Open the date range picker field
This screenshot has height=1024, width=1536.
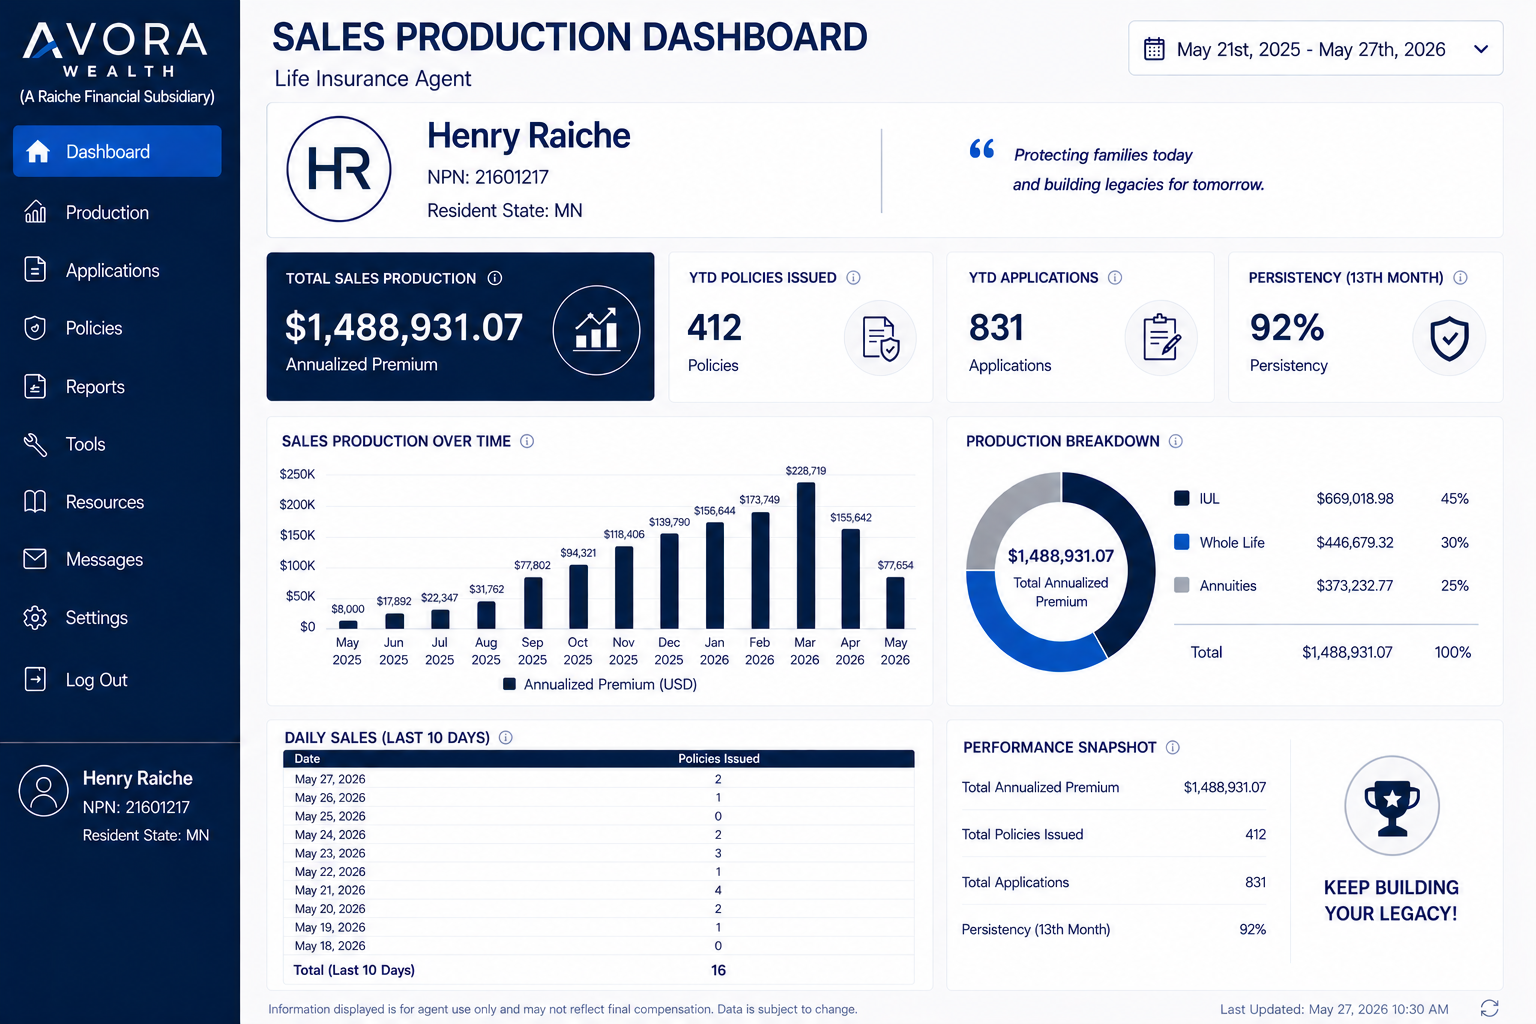coord(1316,48)
